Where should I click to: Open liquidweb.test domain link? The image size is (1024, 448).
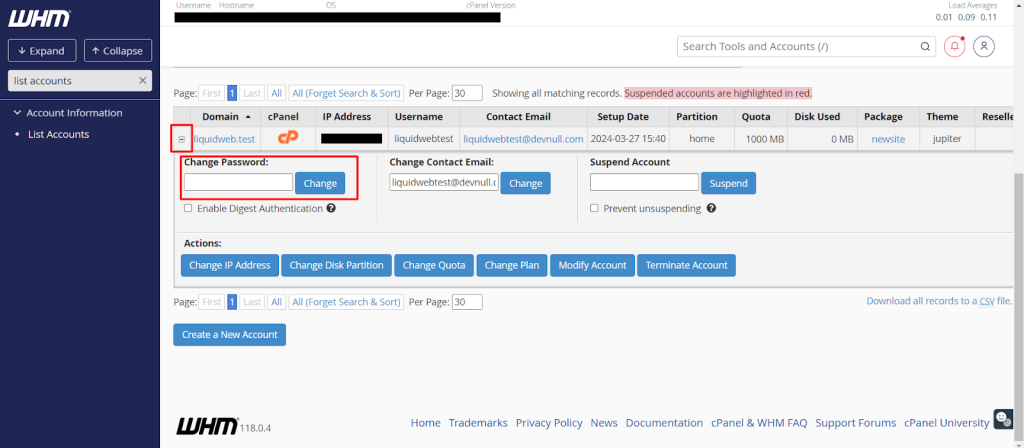pos(224,139)
